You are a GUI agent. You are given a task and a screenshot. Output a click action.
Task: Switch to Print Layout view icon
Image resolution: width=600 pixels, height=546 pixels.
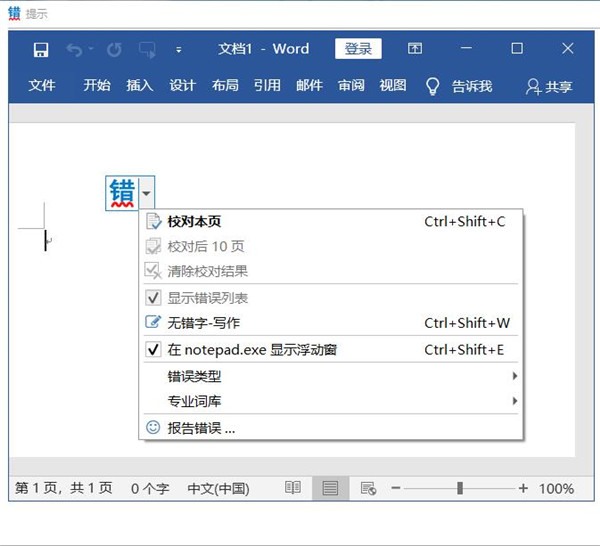(330, 488)
